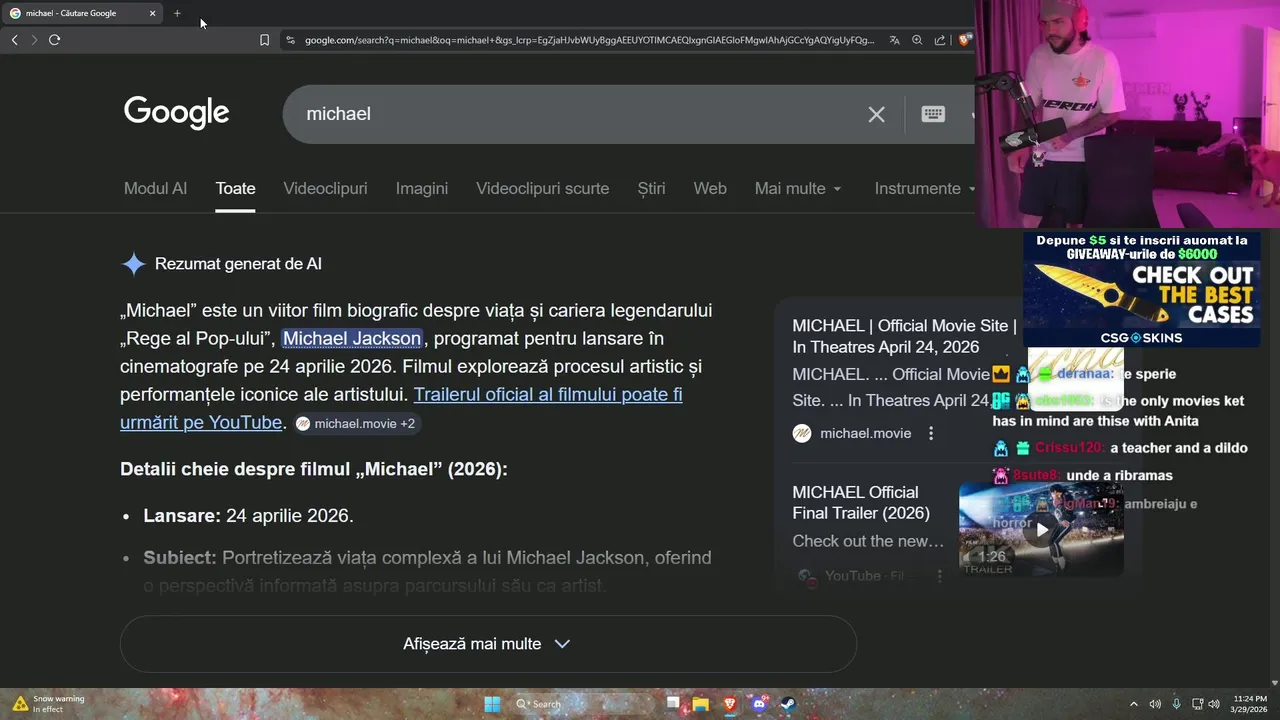Image resolution: width=1280 pixels, height=720 pixels.
Task: Open Videoclipuri scurte tab
Action: pyautogui.click(x=542, y=188)
